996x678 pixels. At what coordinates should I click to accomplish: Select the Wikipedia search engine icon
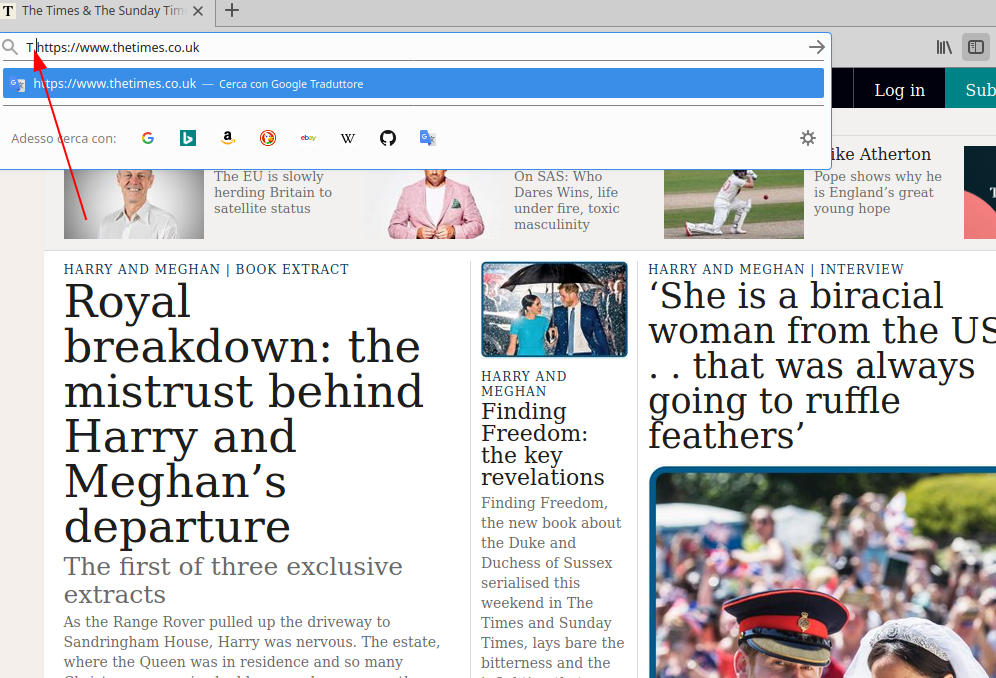[x=348, y=138]
